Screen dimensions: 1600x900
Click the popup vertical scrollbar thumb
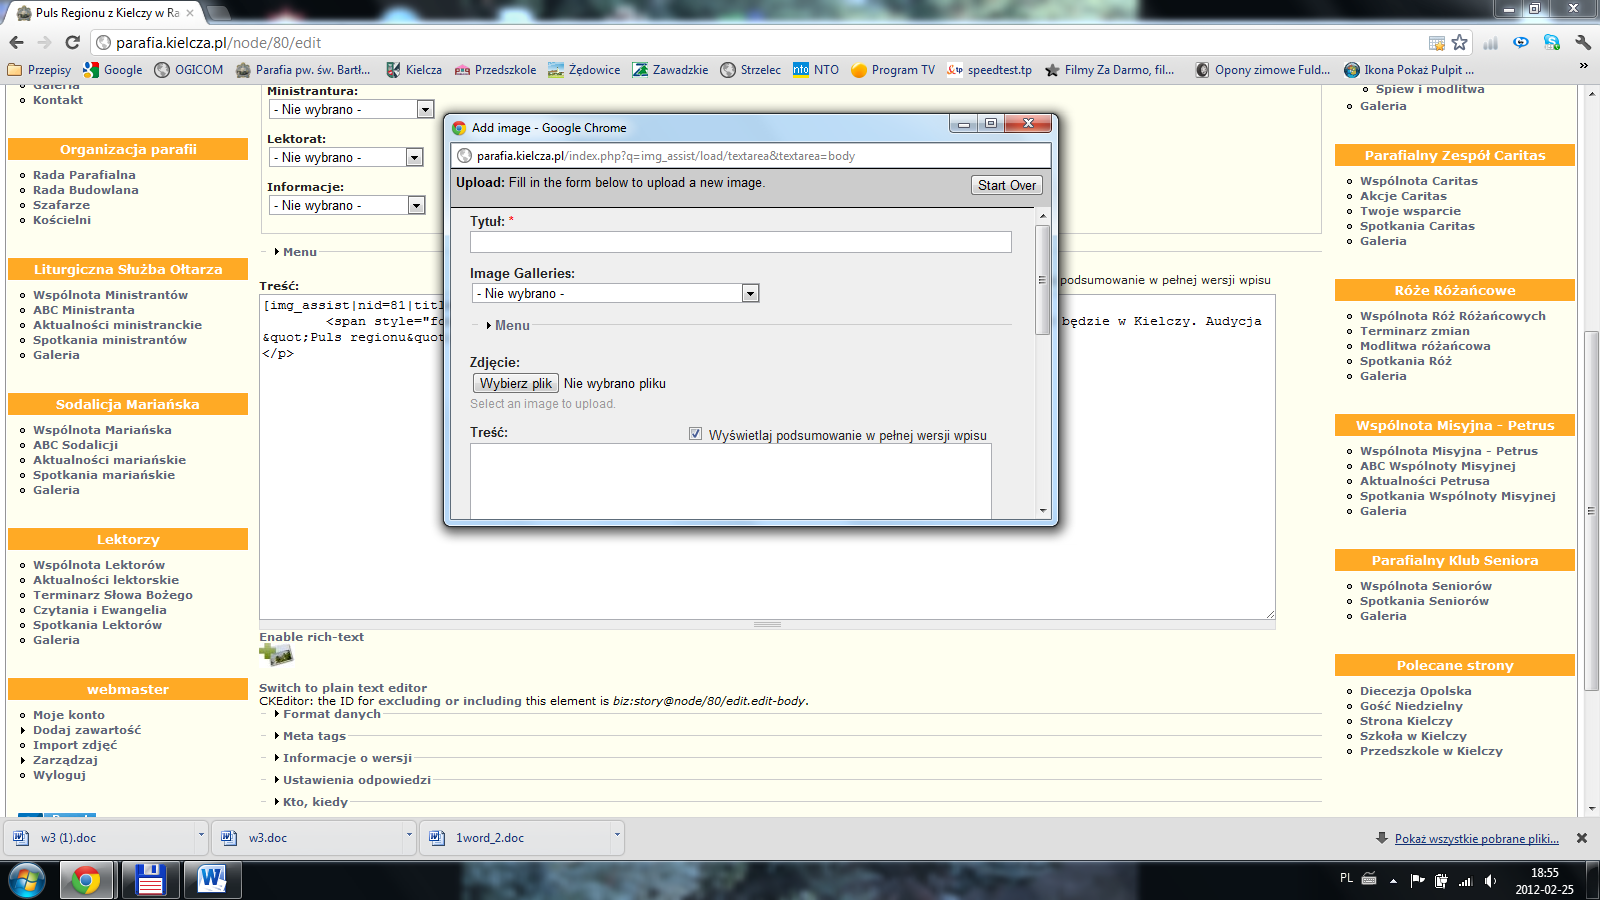coord(1042,279)
